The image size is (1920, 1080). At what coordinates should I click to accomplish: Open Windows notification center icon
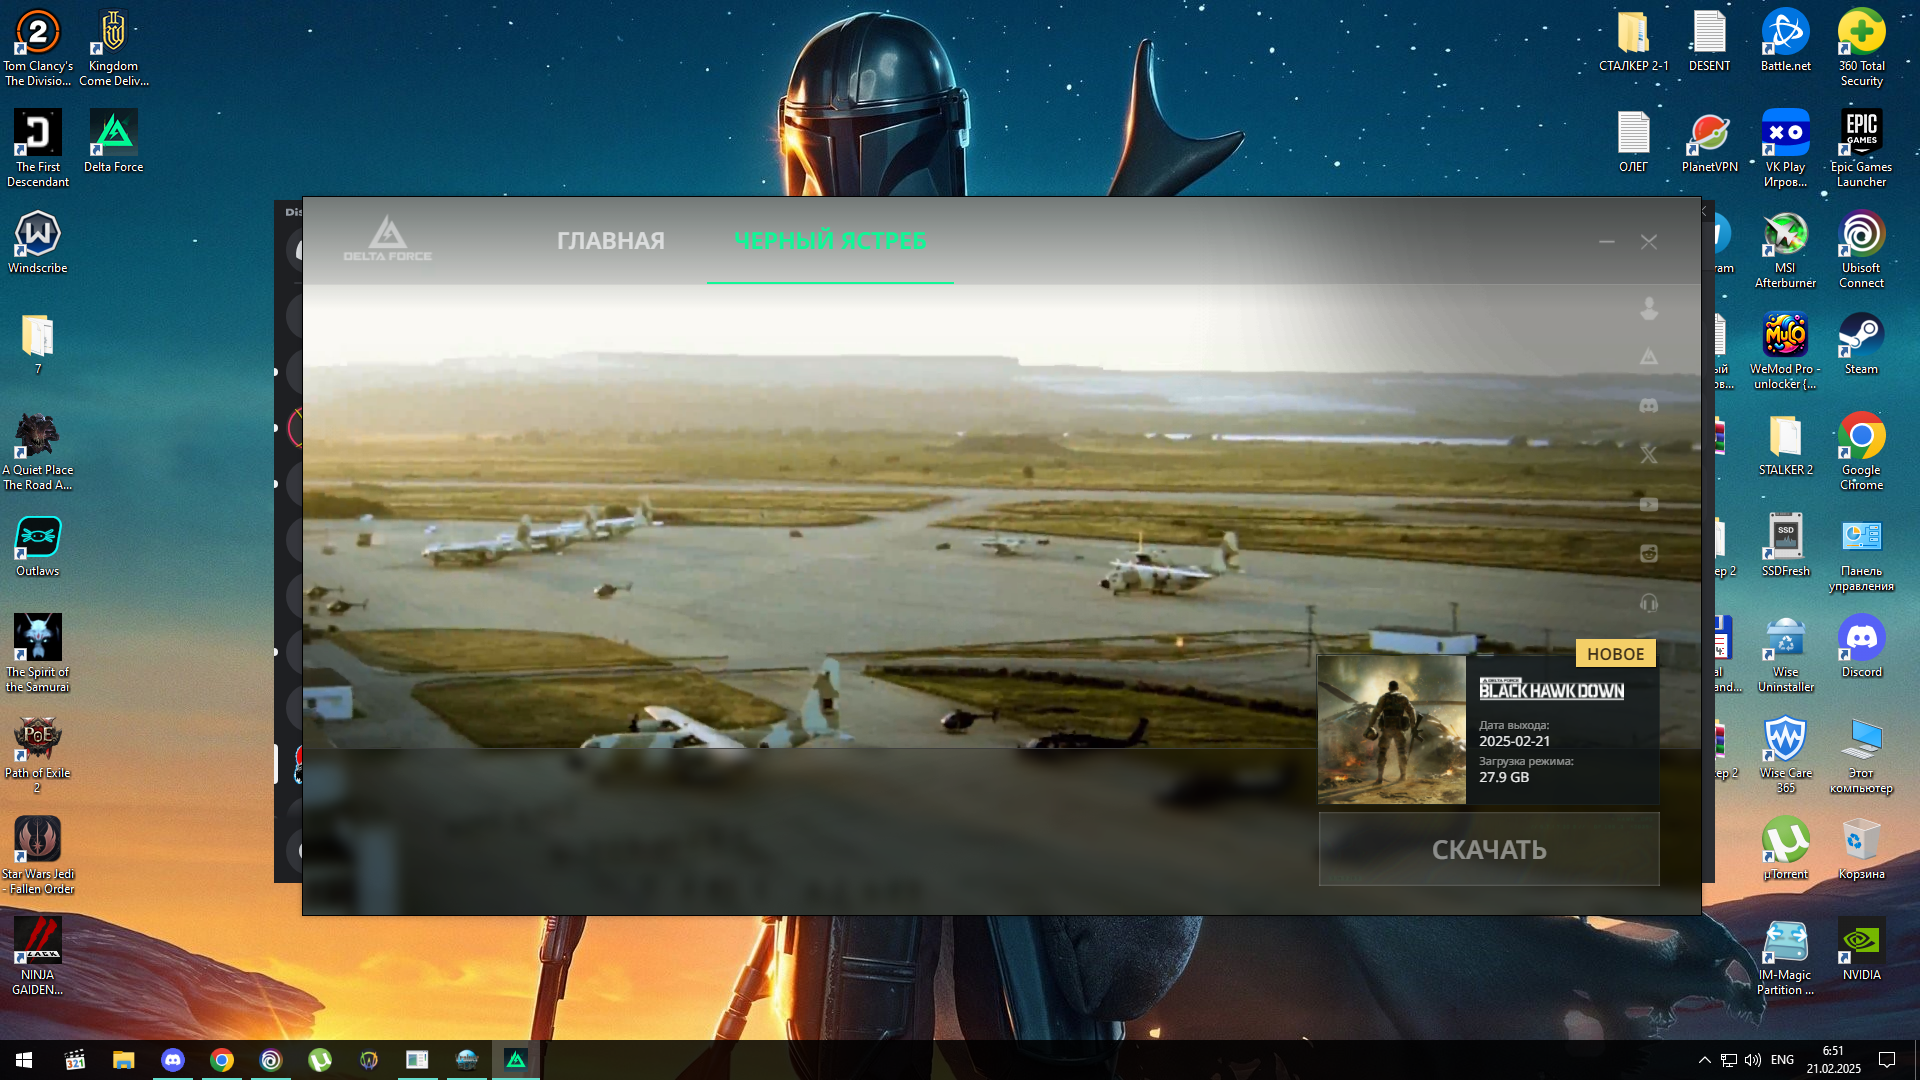coord(1887,1060)
